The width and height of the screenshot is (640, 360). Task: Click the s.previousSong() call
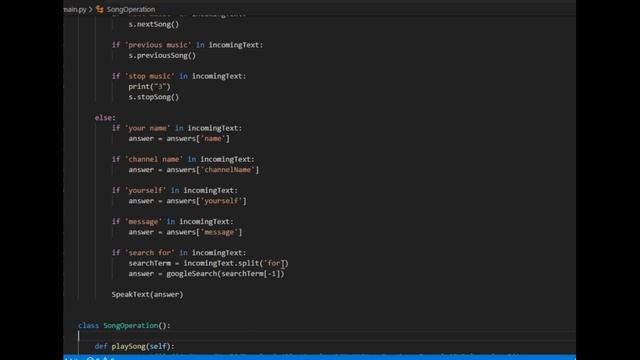162,55
